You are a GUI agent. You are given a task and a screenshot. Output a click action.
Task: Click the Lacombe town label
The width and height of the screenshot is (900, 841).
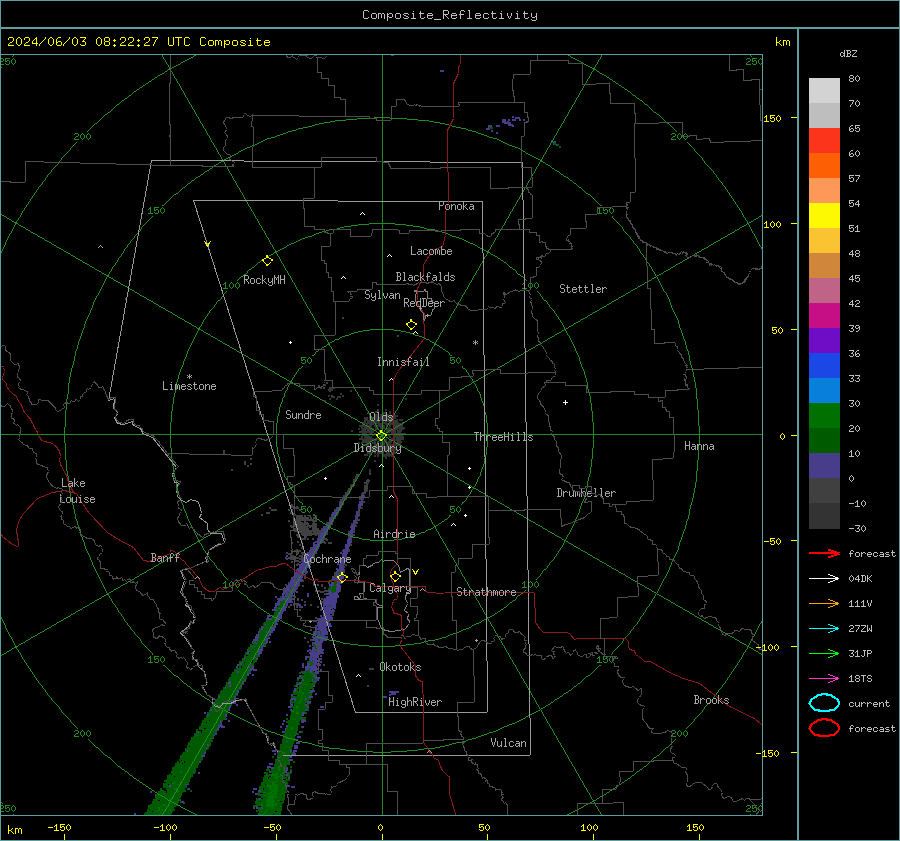(431, 251)
